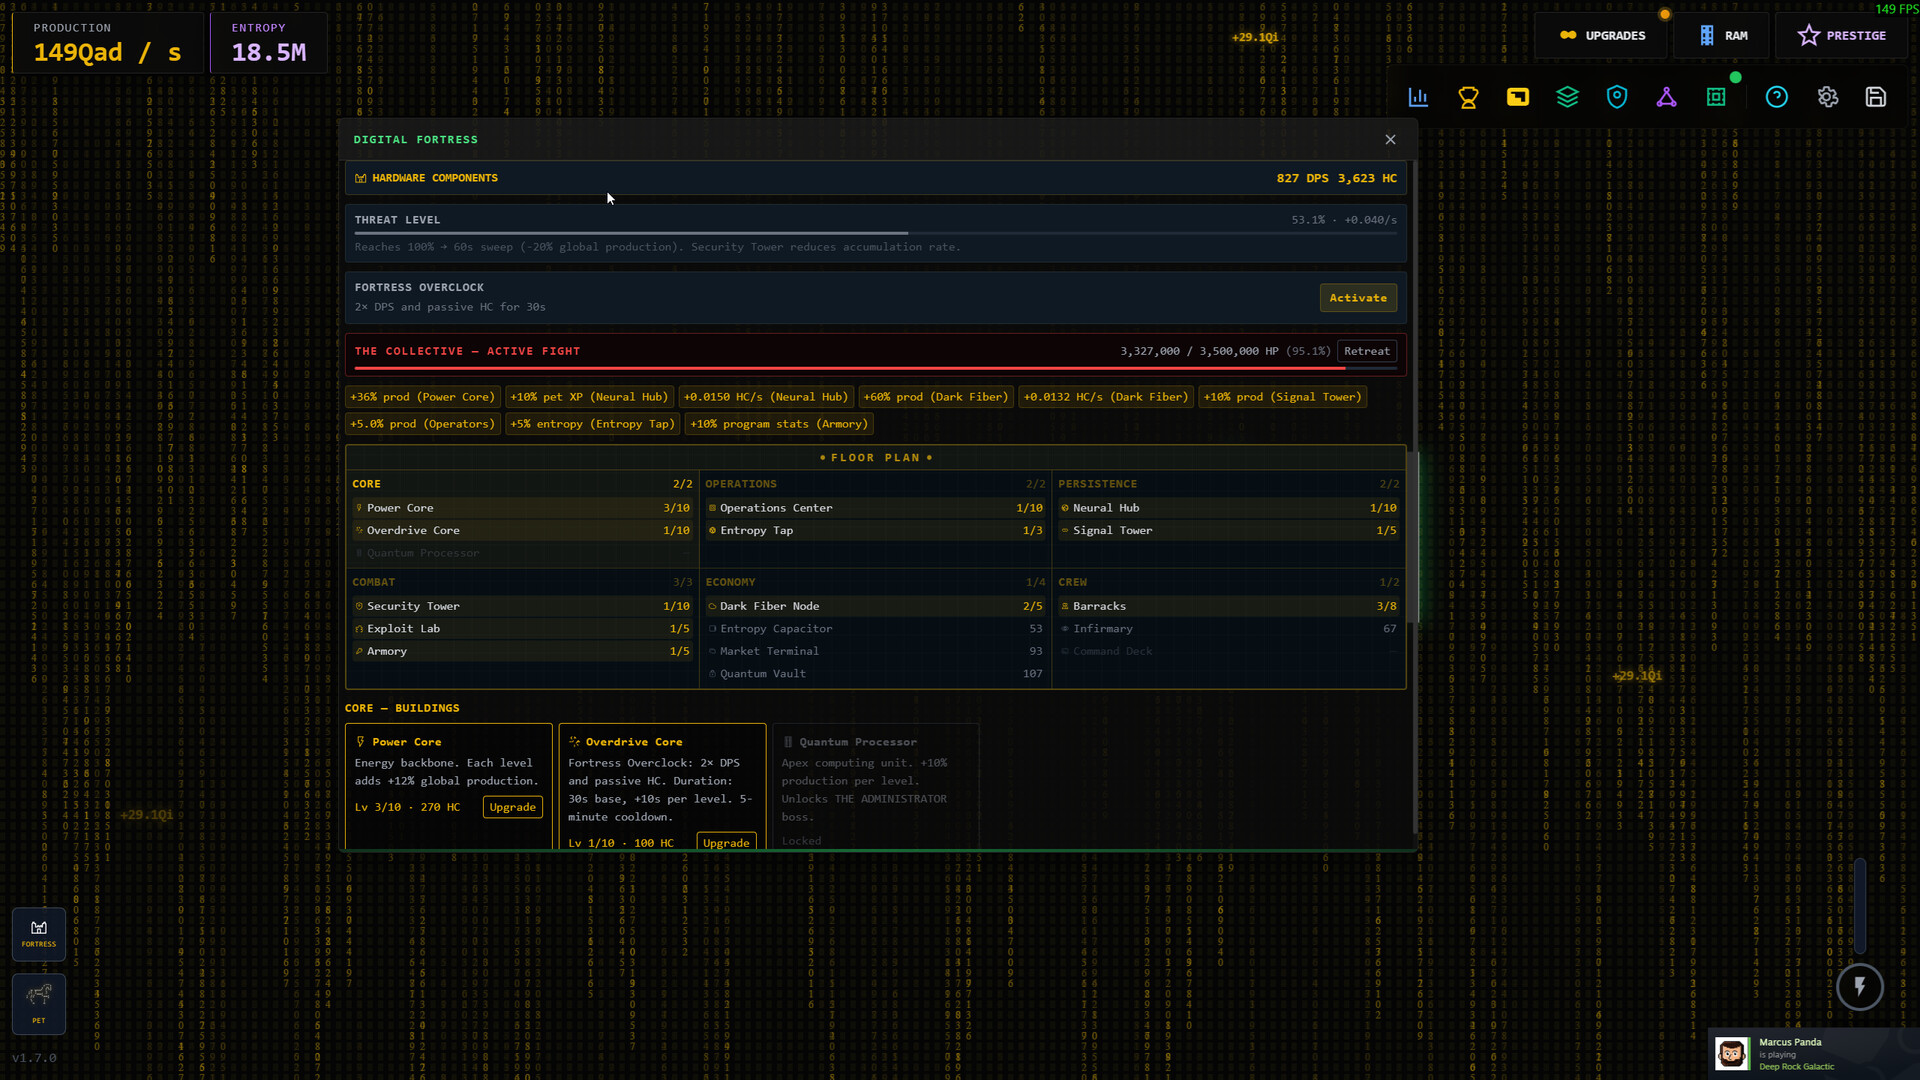
Task: Click the floppy disk save icon
Action: tap(1876, 97)
